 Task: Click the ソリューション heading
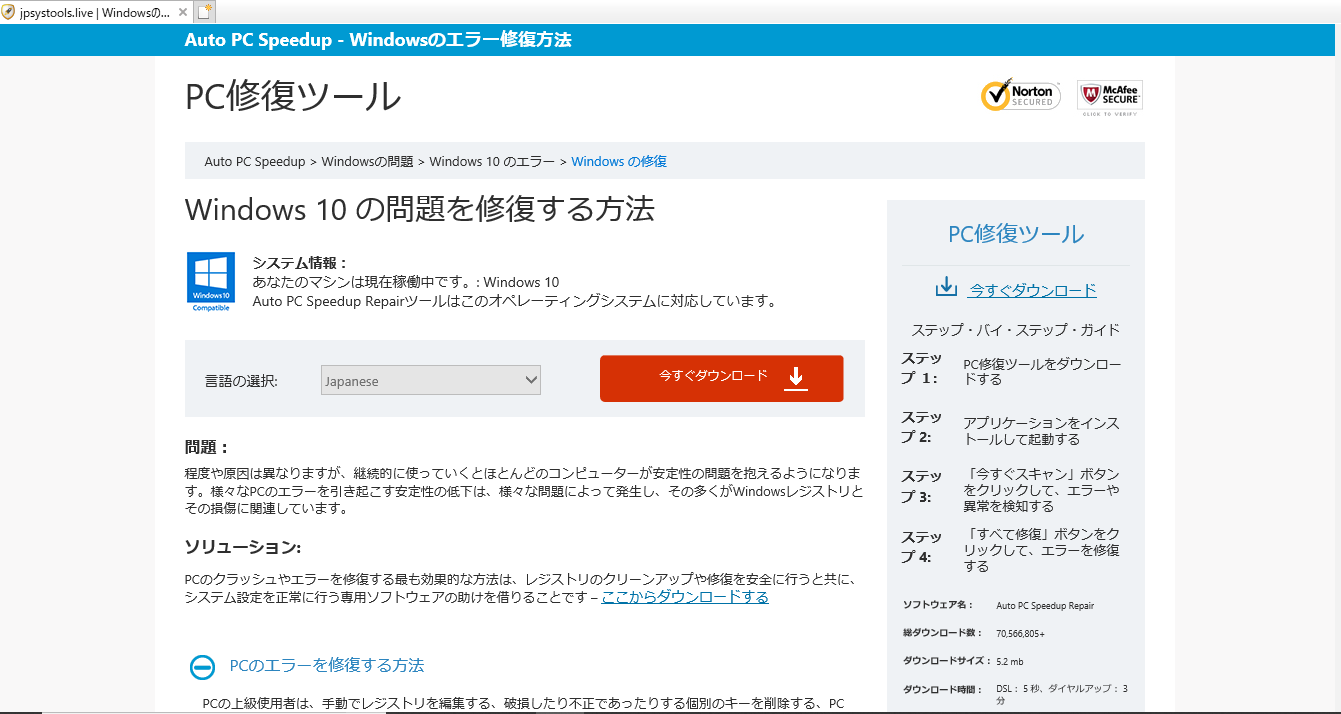point(243,546)
